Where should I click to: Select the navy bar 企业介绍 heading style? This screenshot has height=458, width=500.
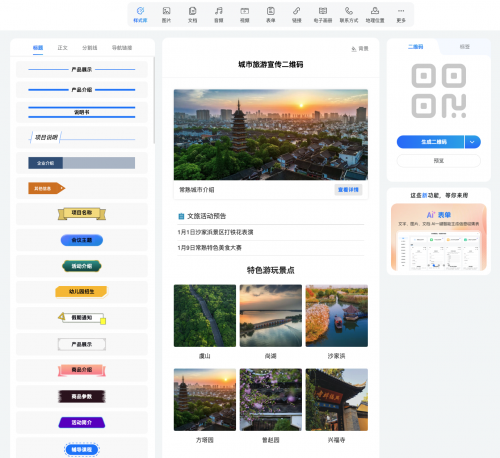82,163
